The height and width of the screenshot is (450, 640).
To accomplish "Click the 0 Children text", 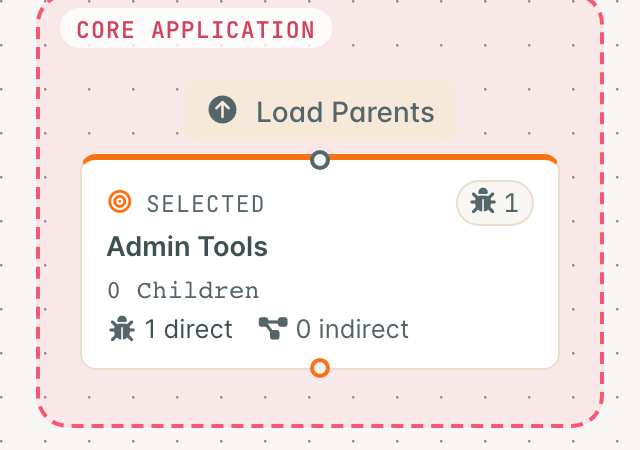I will click(x=183, y=291).
